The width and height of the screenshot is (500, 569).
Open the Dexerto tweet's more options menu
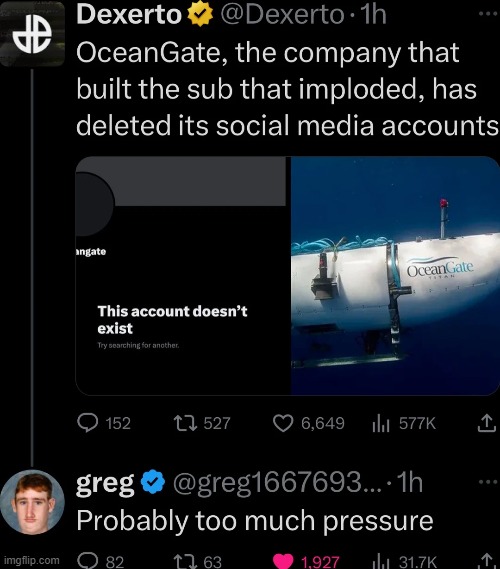click(x=487, y=14)
